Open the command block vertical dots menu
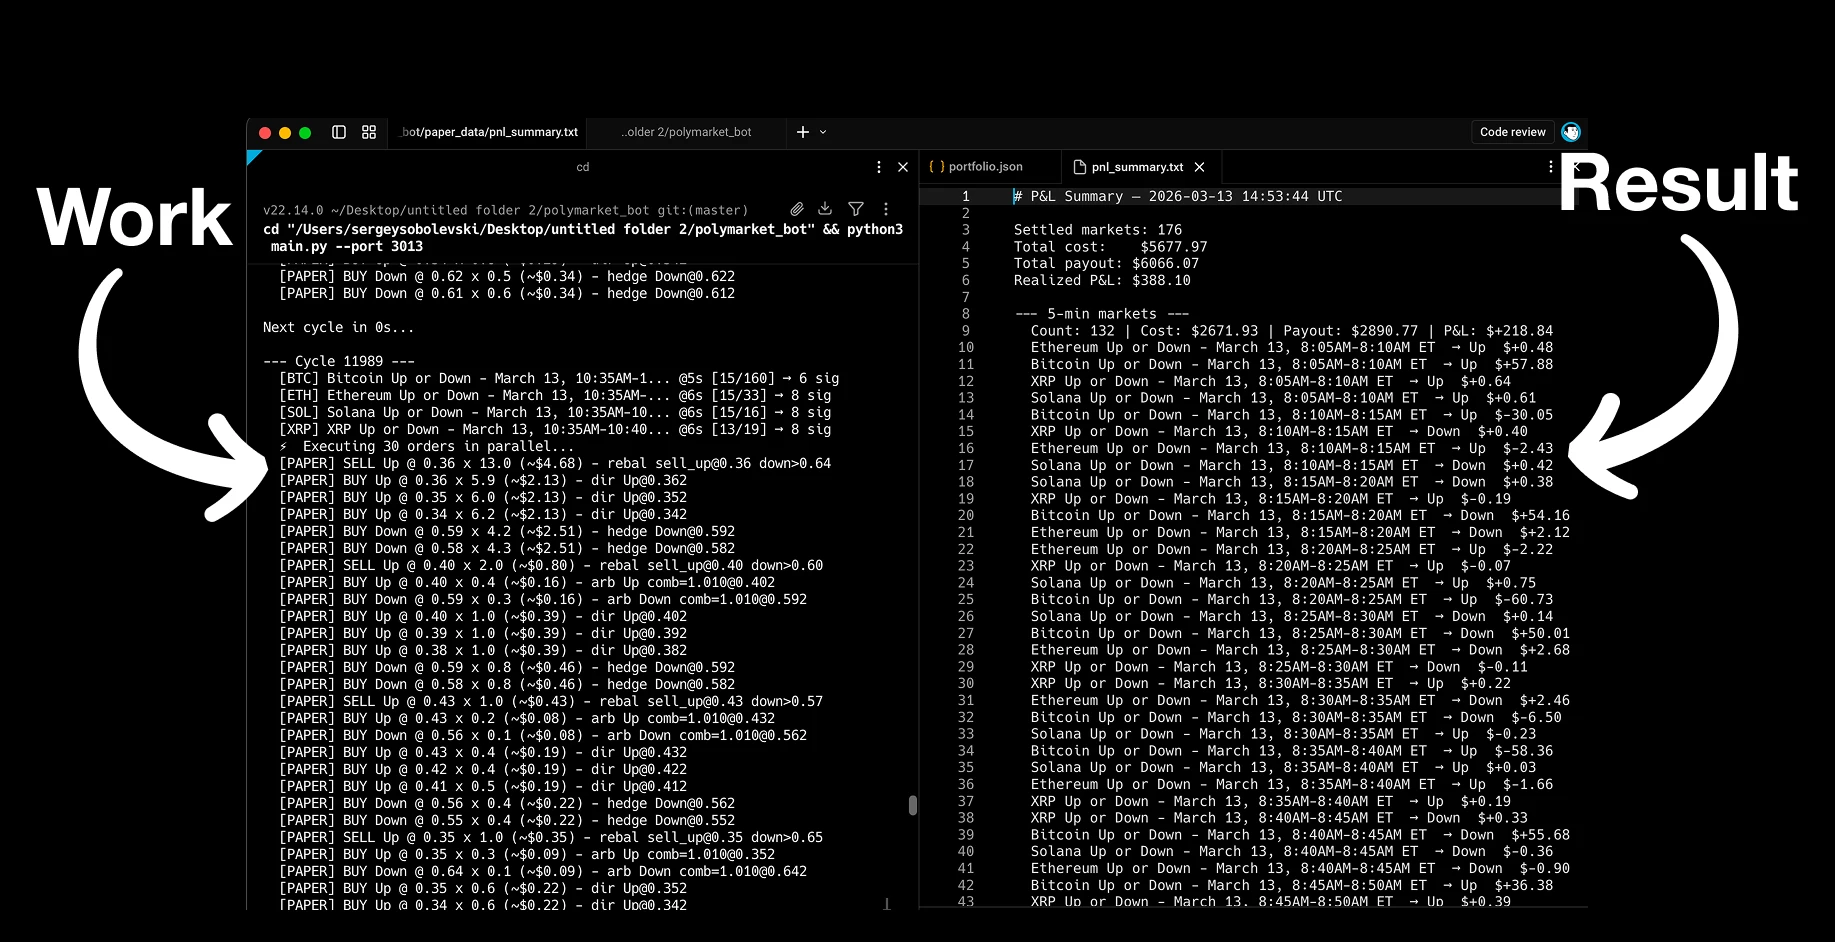Image resolution: width=1835 pixels, height=942 pixels. tap(886, 209)
